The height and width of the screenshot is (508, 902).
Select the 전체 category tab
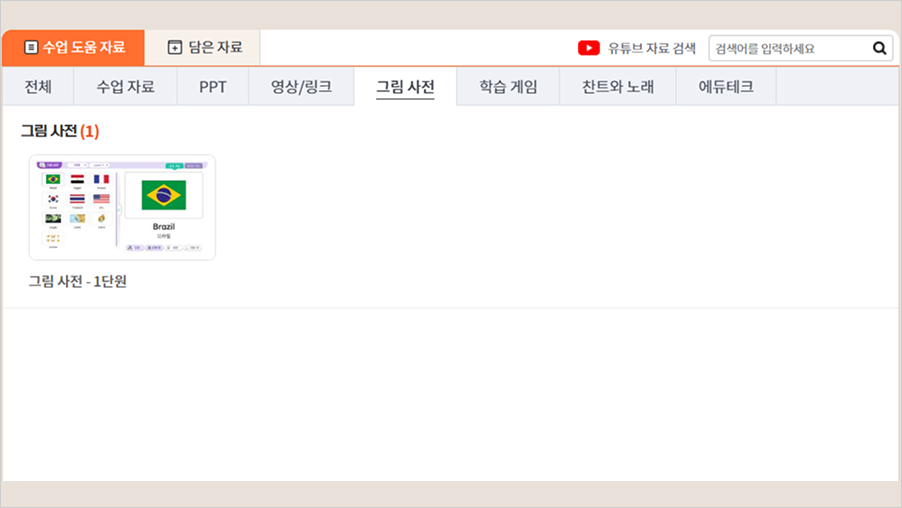[x=39, y=87]
